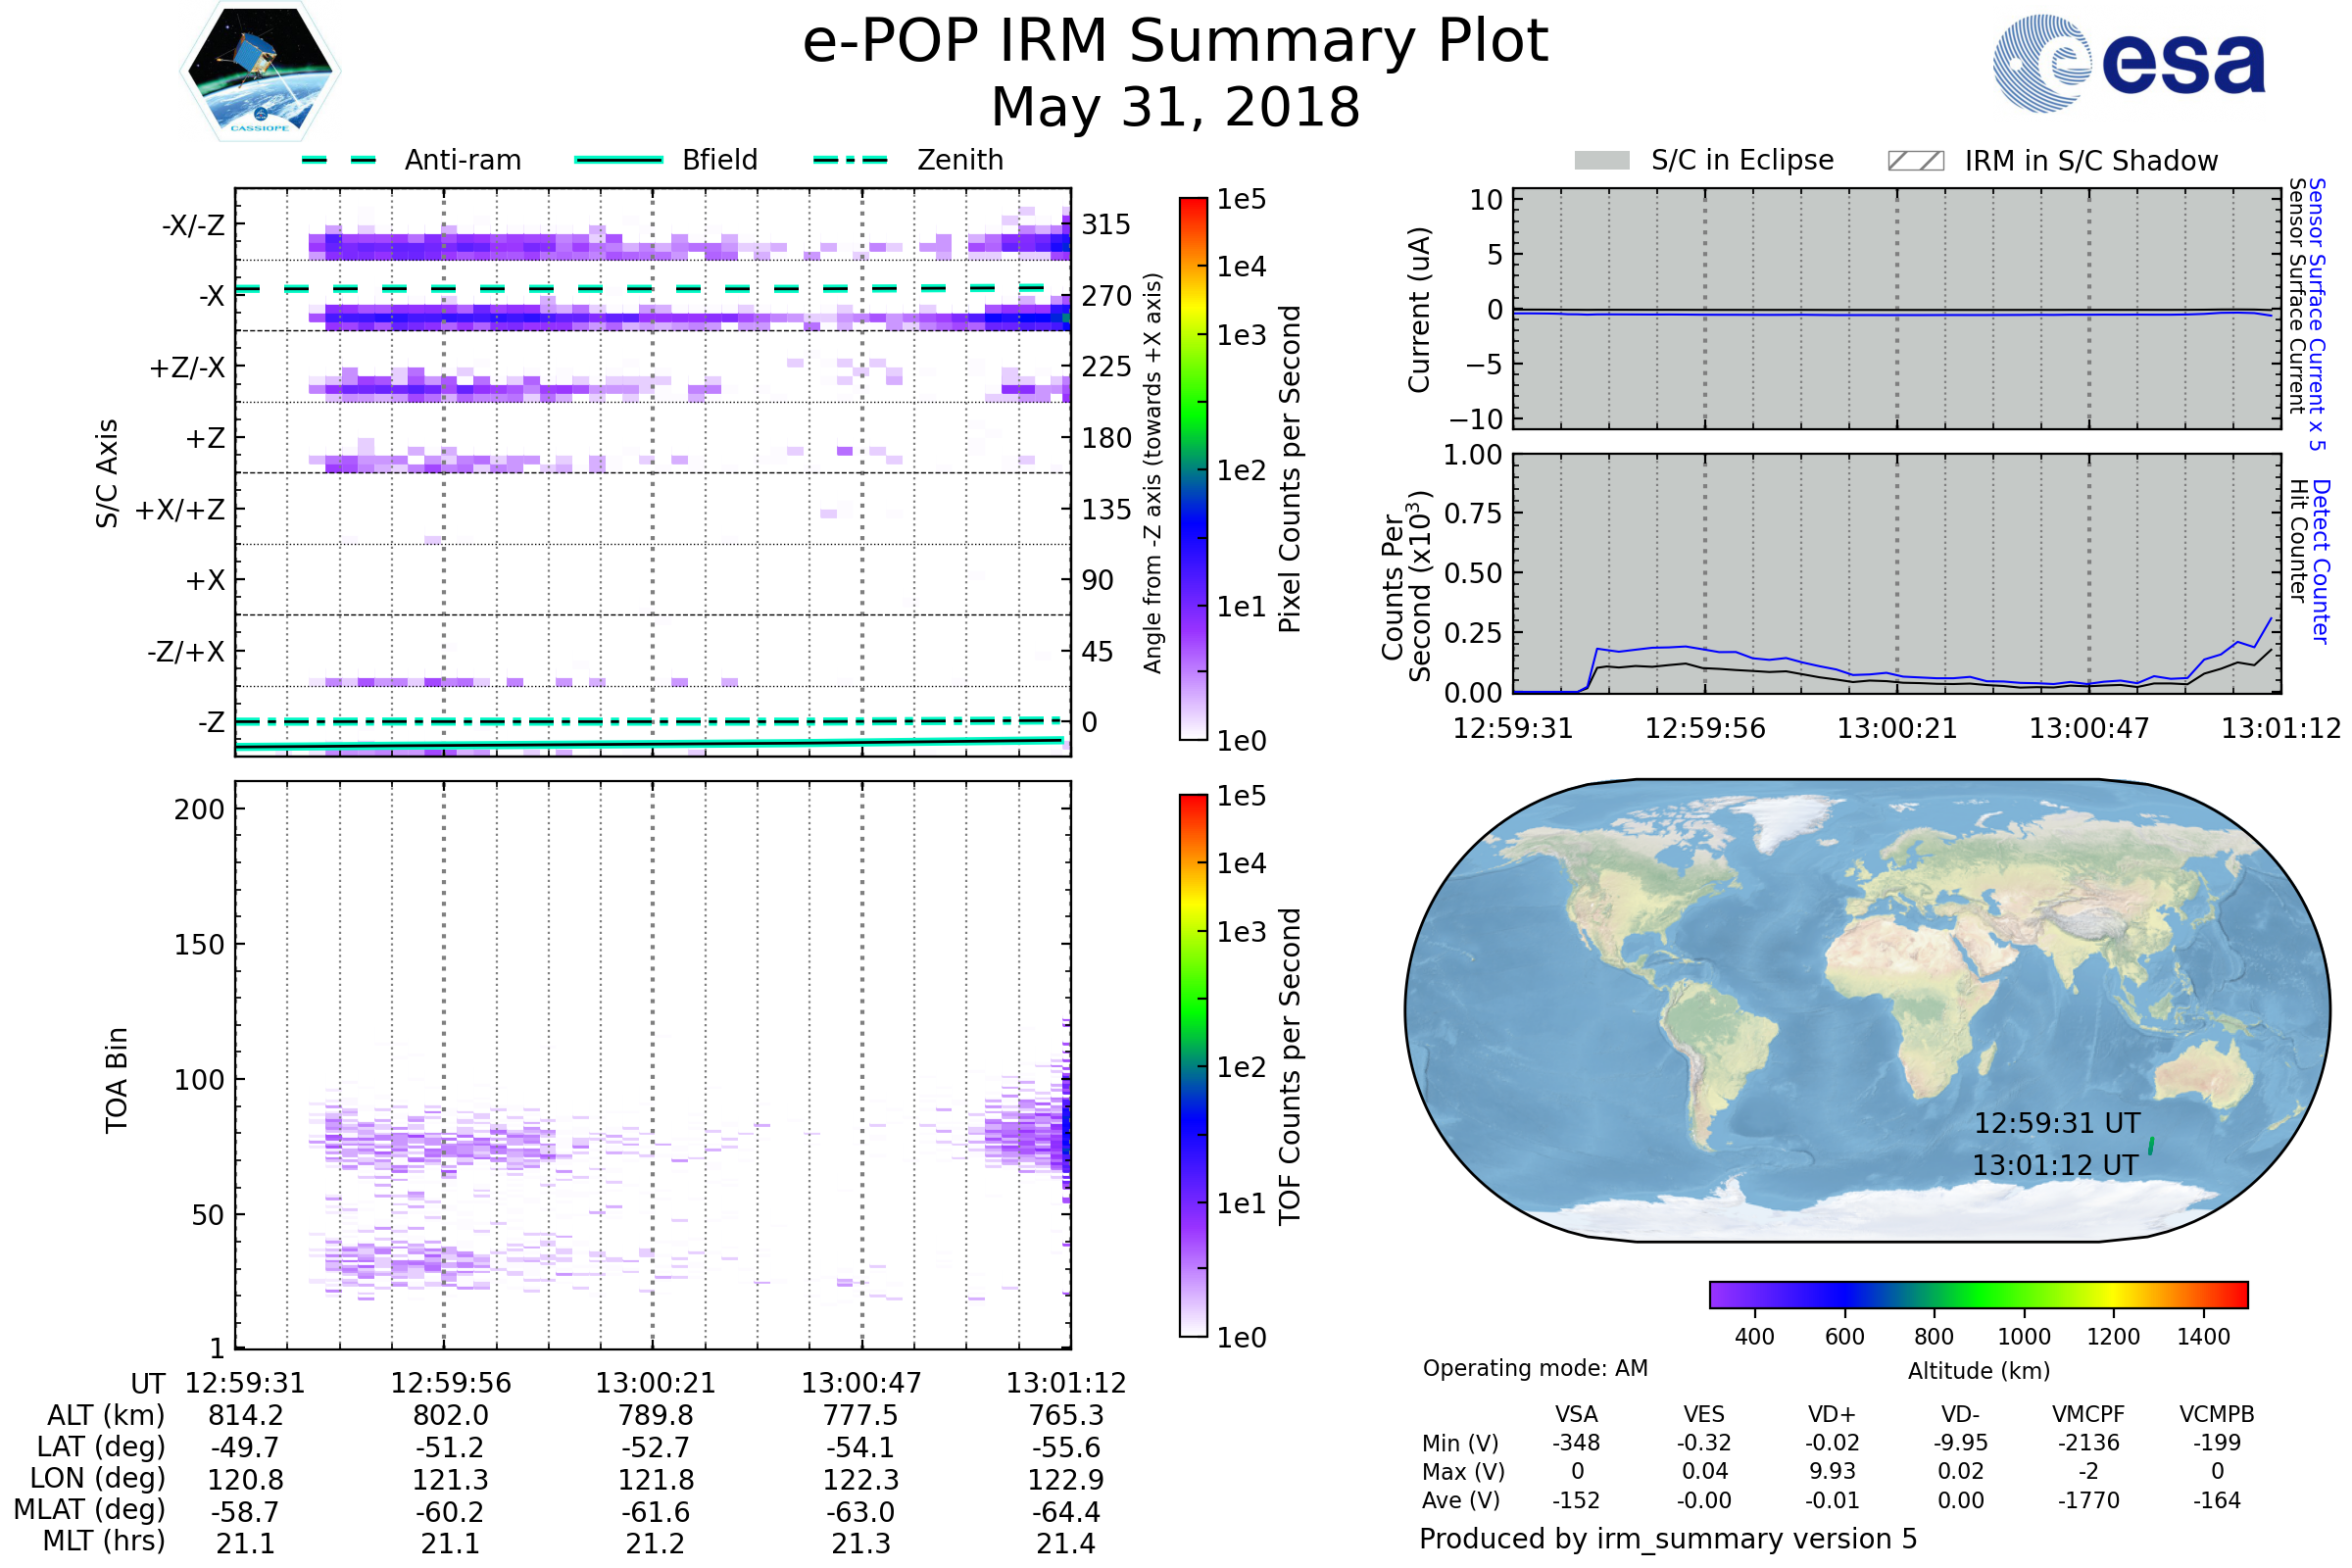The width and height of the screenshot is (2352, 1568).
Task: Click the Operating mode: AM label
Action: pos(1535,1368)
